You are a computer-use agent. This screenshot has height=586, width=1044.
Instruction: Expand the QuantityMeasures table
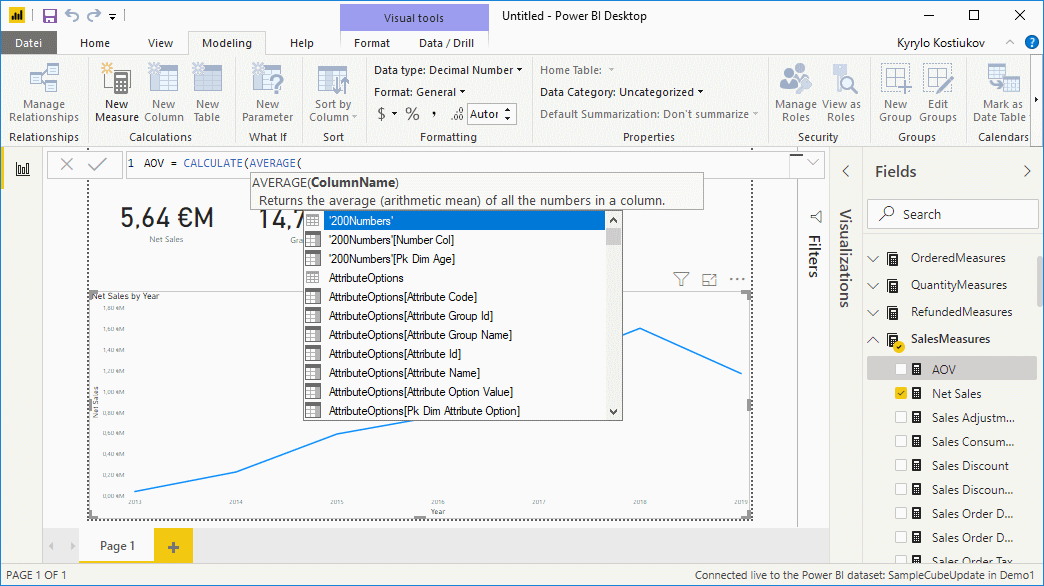[874, 286]
